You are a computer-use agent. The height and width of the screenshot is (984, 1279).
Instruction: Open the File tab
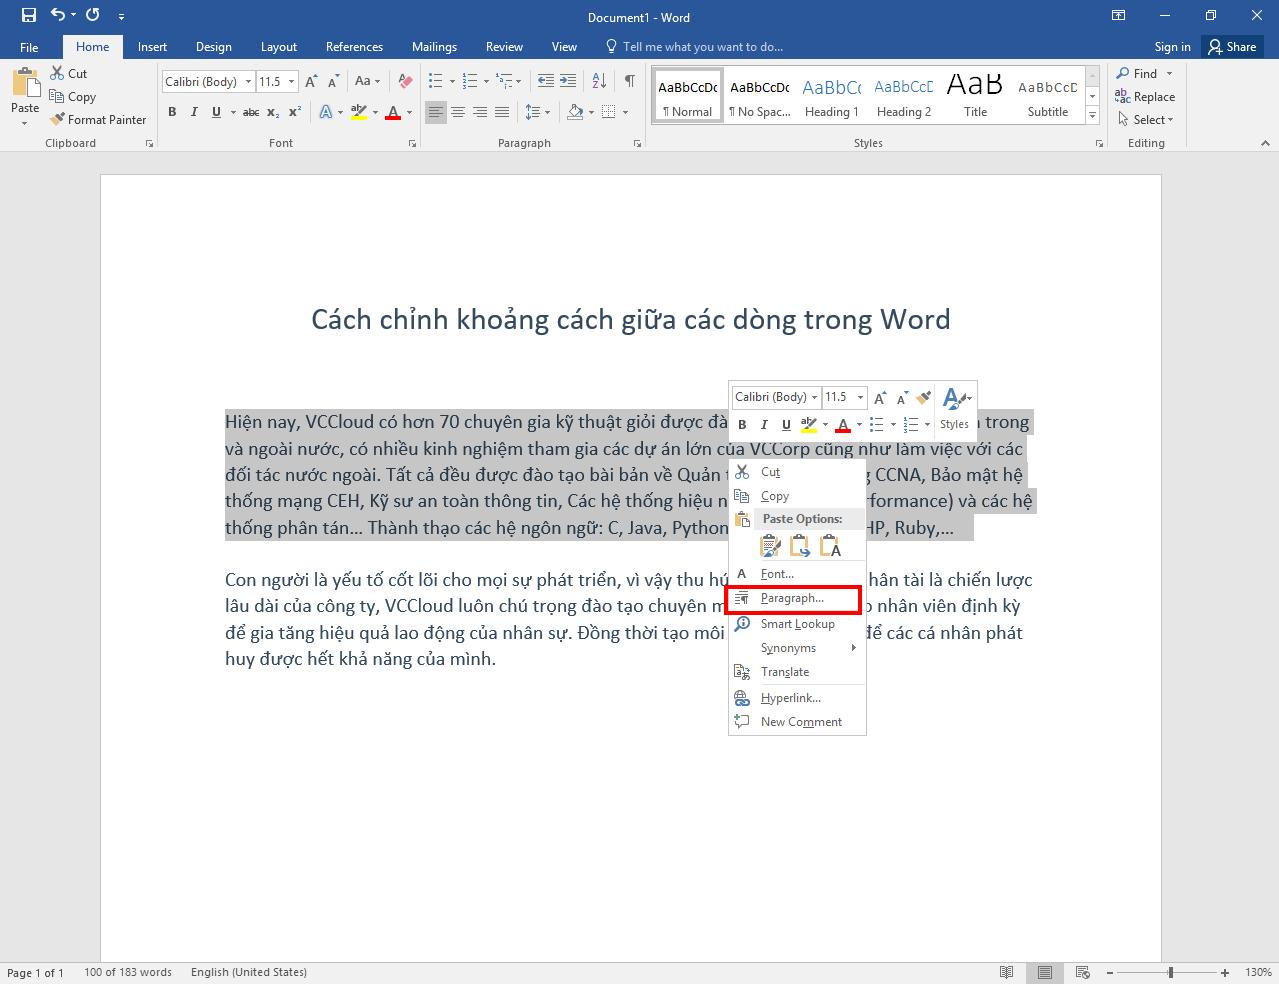[29, 46]
